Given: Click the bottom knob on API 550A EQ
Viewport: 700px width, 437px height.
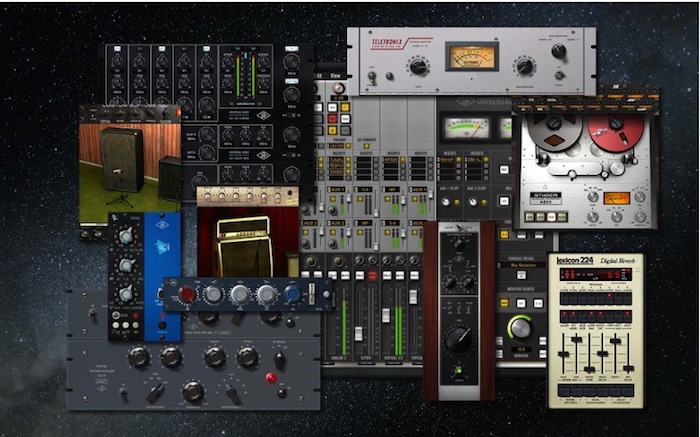Looking at the screenshot, I should (125, 294).
